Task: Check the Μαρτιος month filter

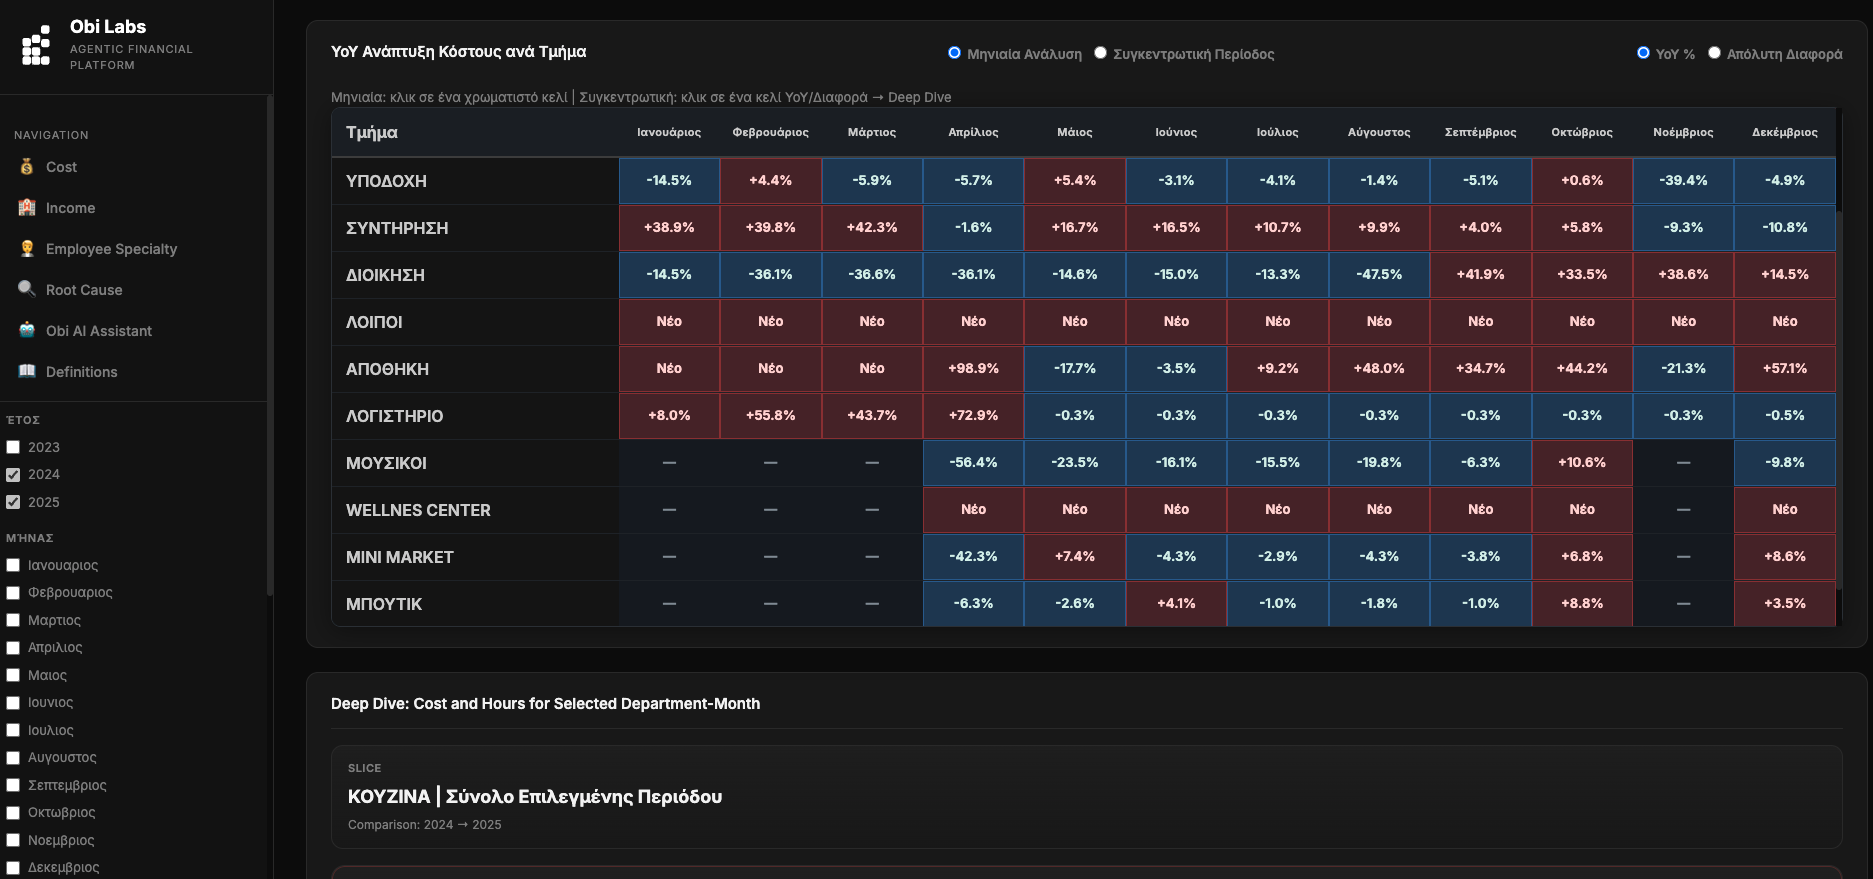Action: [13, 620]
